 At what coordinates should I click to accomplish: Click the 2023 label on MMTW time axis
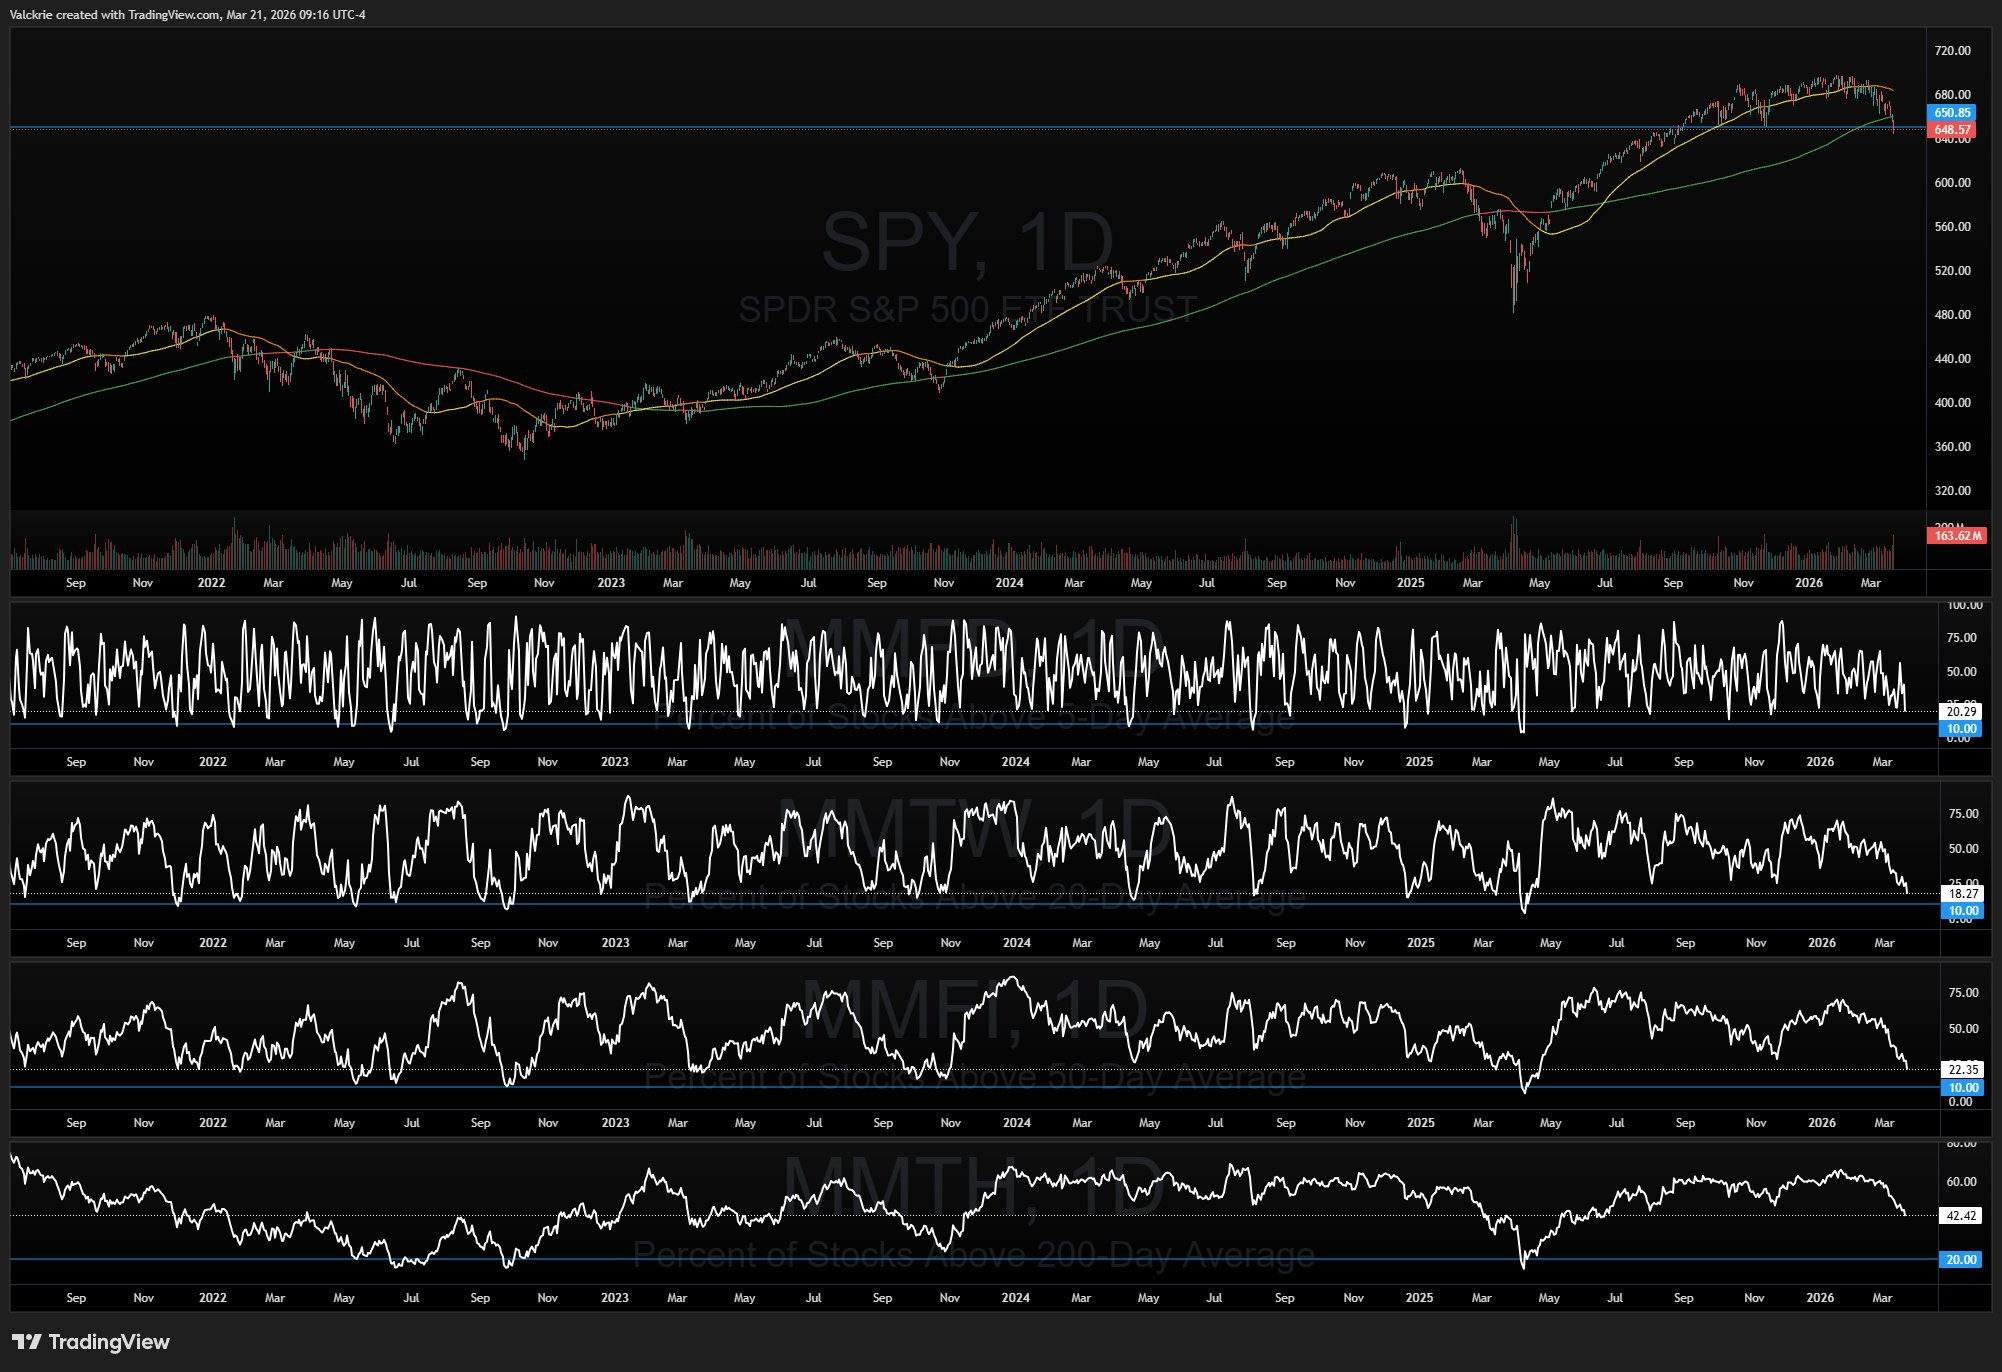coord(615,943)
